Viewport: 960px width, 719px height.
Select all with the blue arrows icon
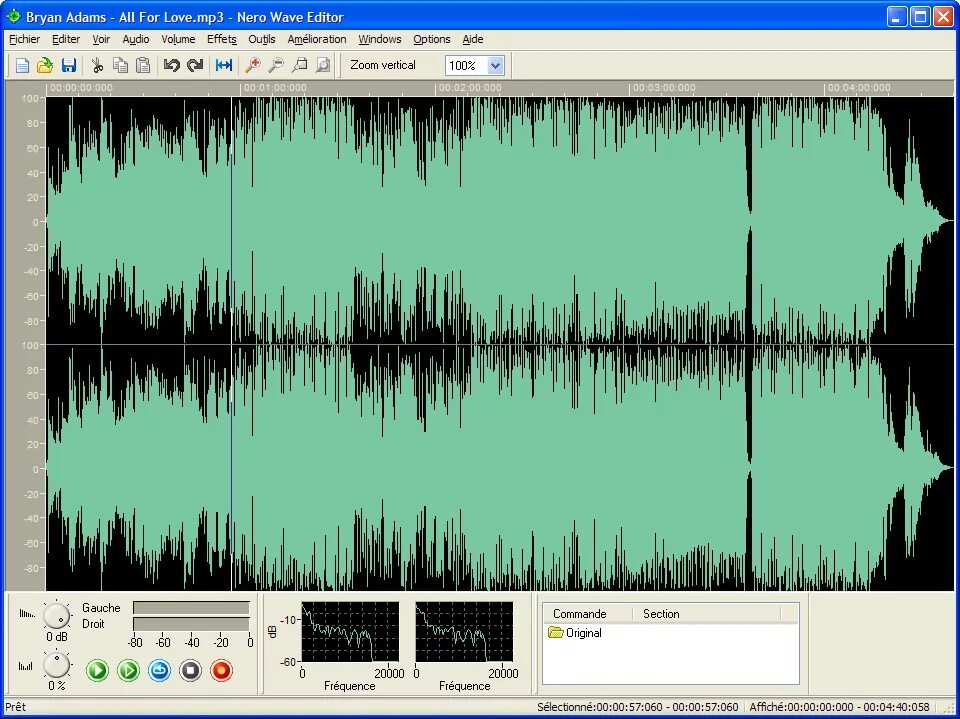pos(224,66)
